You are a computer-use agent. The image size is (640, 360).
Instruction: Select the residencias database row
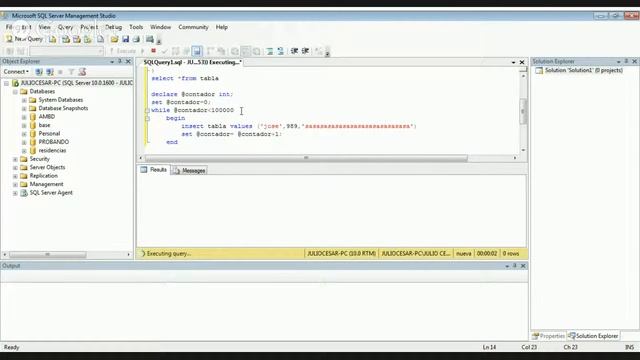52,151
